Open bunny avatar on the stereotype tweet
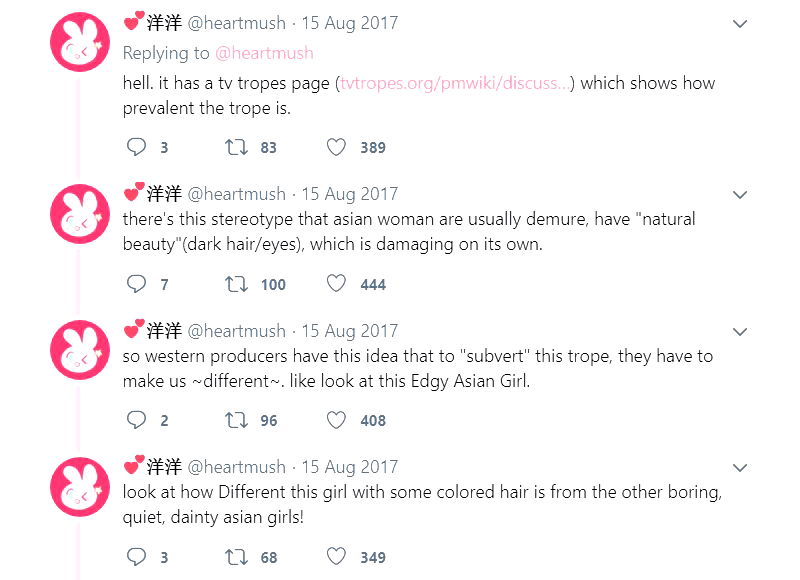This screenshot has height=580, width=800. point(80,213)
